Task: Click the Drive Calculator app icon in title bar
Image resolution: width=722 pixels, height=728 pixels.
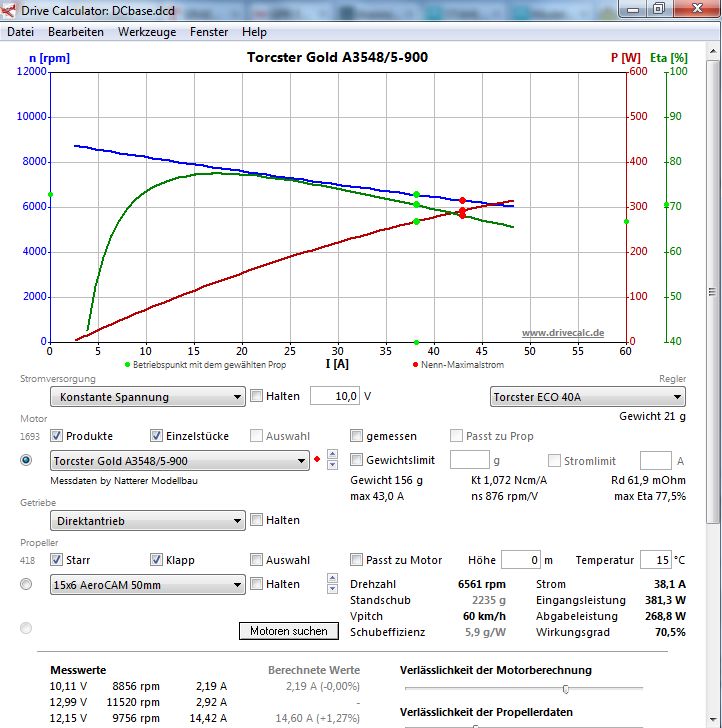Action: (8, 9)
